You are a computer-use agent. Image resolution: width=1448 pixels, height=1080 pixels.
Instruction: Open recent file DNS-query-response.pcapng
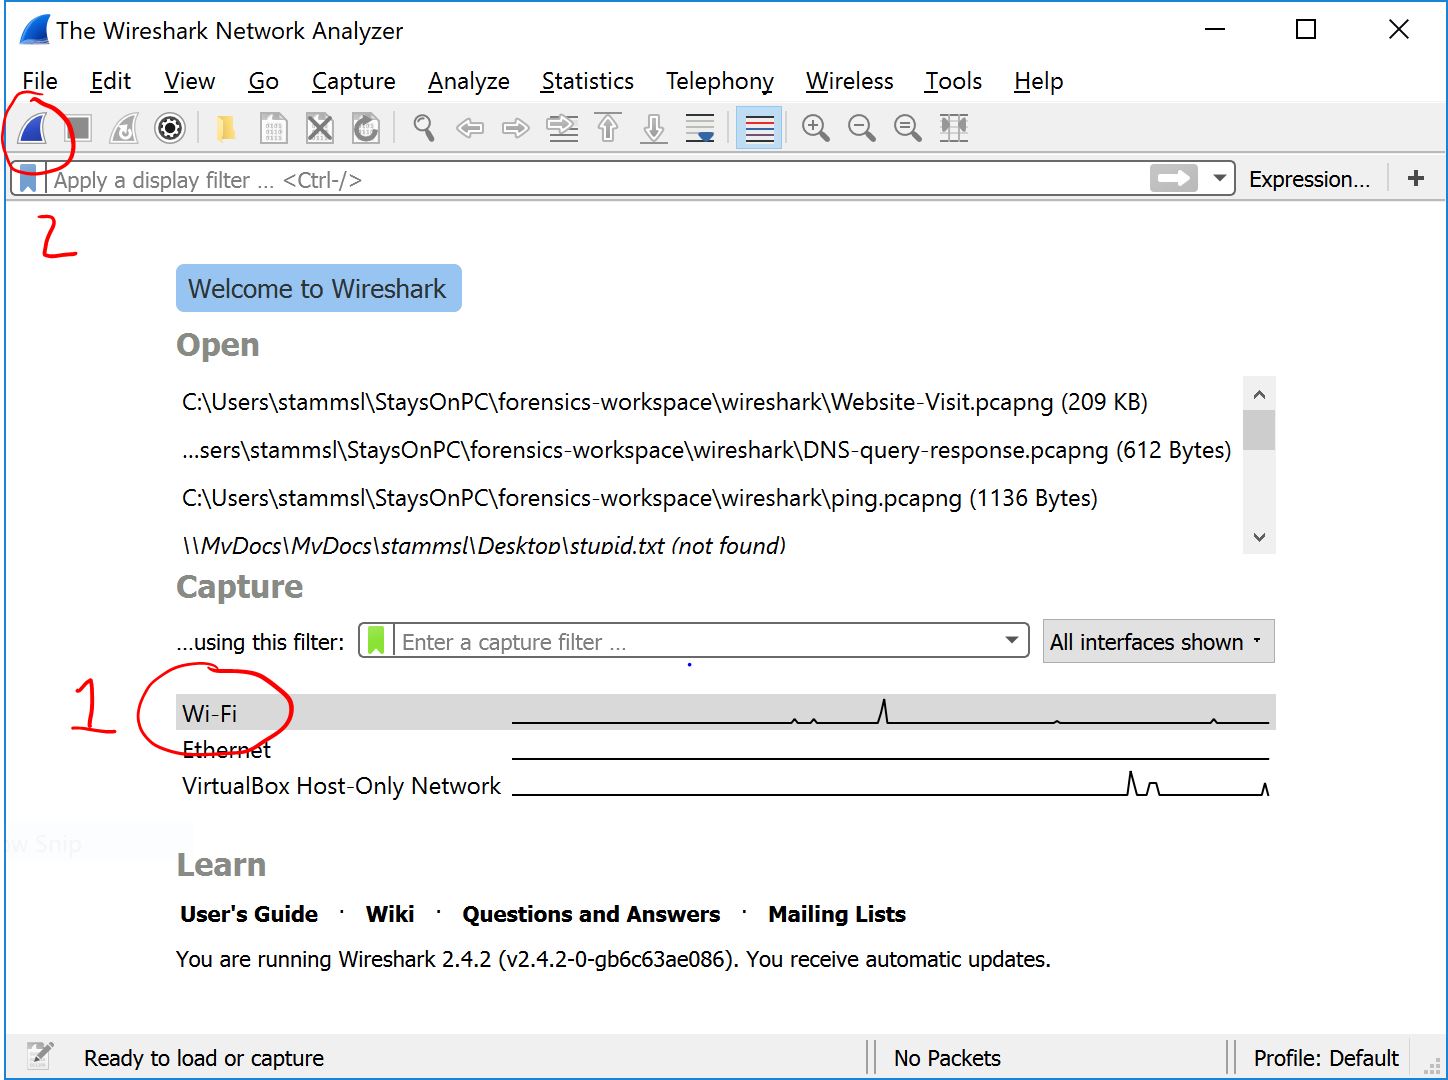pyautogui.click(x=706, y=450)
